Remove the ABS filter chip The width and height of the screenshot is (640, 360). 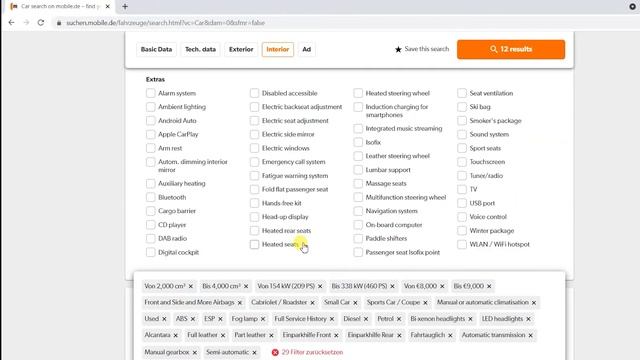coord(193,319)
